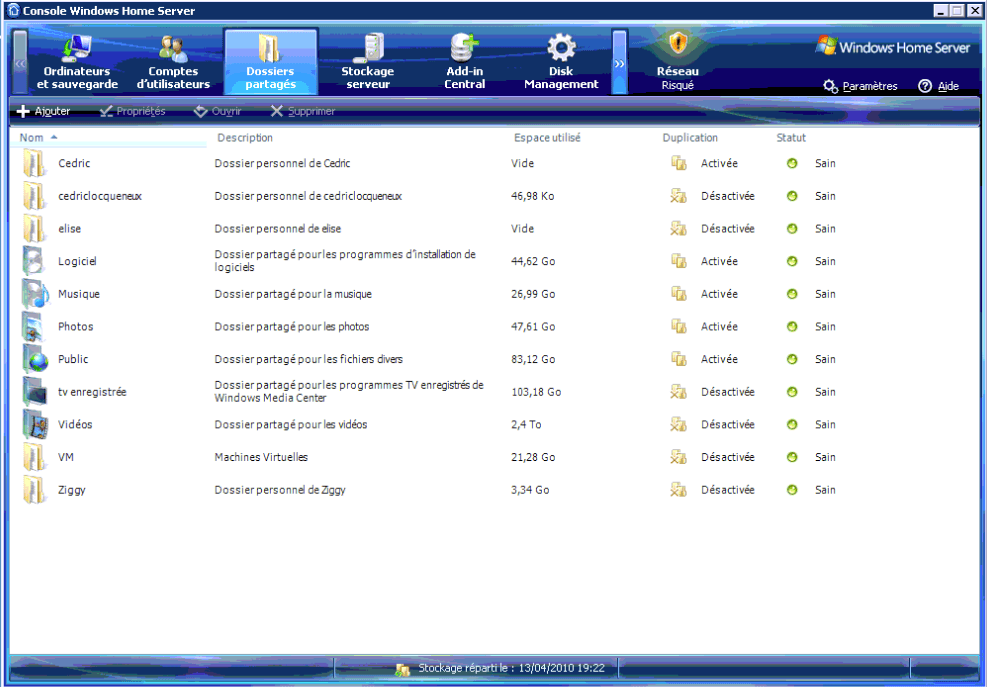Click 'Désactivée' in the elise row
Image resolution: width=987 pixels, height=687 pixels.
click(728, 229)
